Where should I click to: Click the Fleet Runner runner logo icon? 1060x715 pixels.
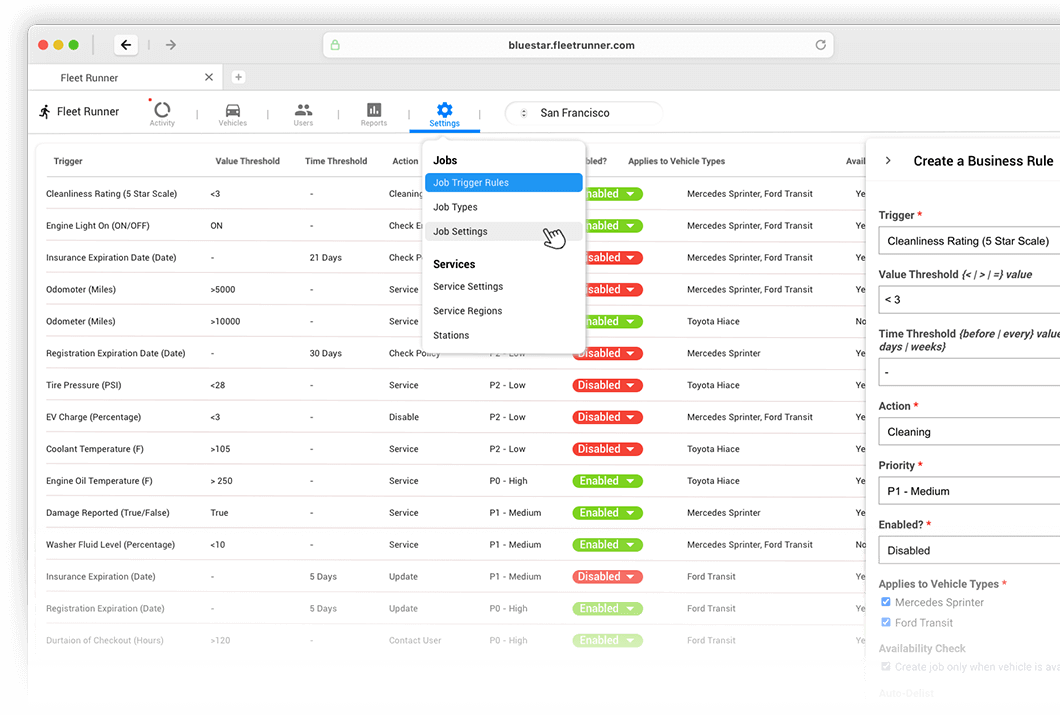pos(44,111)
